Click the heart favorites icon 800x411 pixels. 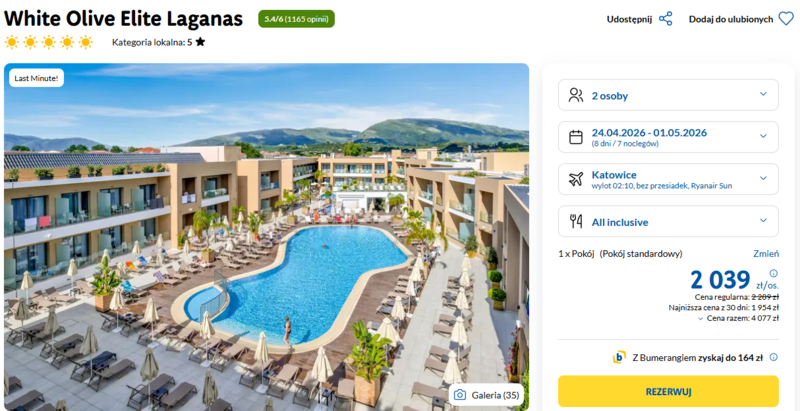tap(786, 19)
